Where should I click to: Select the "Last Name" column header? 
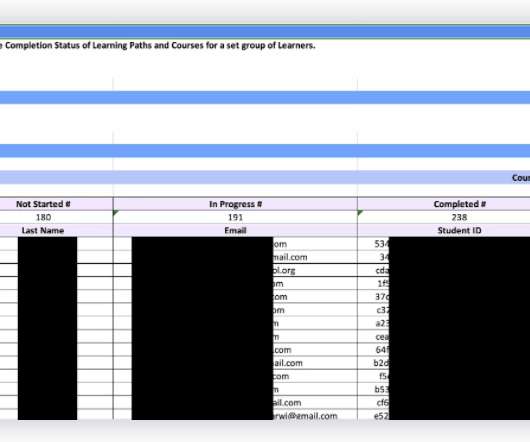[x=56, y=230]
